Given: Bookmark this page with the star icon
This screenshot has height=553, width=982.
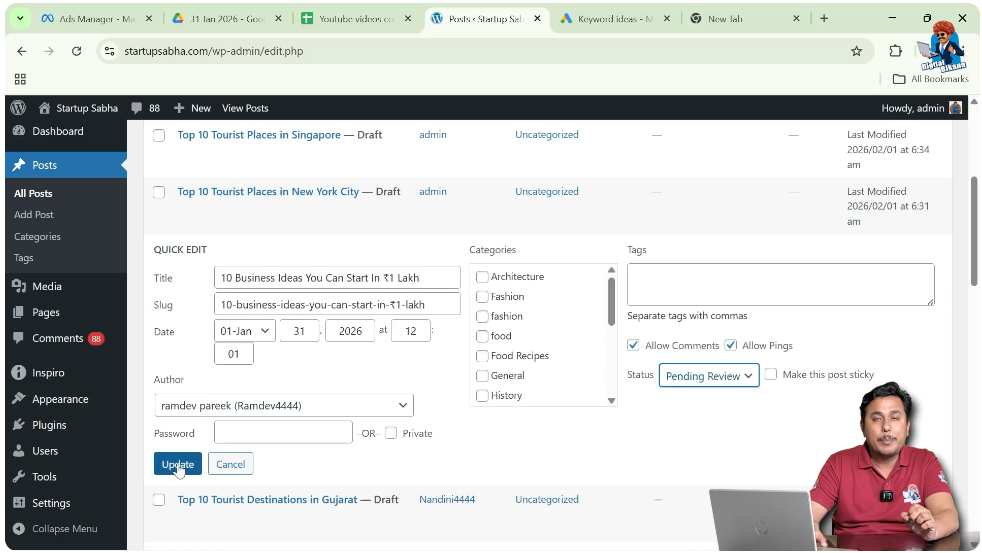Looking at the screenshot, I should click(856, 51).
